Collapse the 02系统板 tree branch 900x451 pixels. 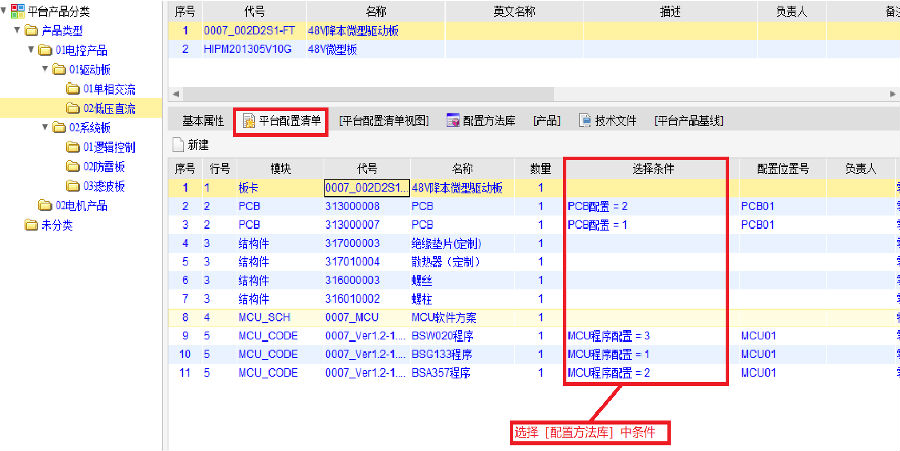click(46, 127)
